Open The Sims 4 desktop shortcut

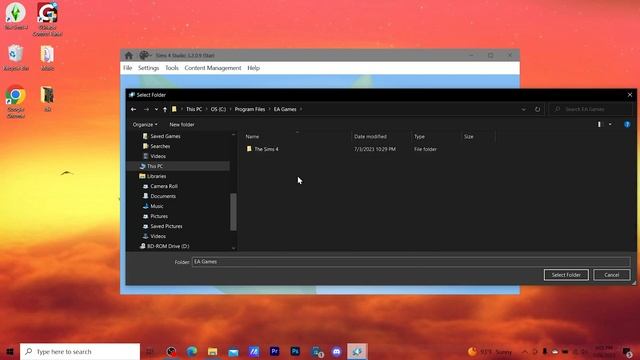point(16,16)
